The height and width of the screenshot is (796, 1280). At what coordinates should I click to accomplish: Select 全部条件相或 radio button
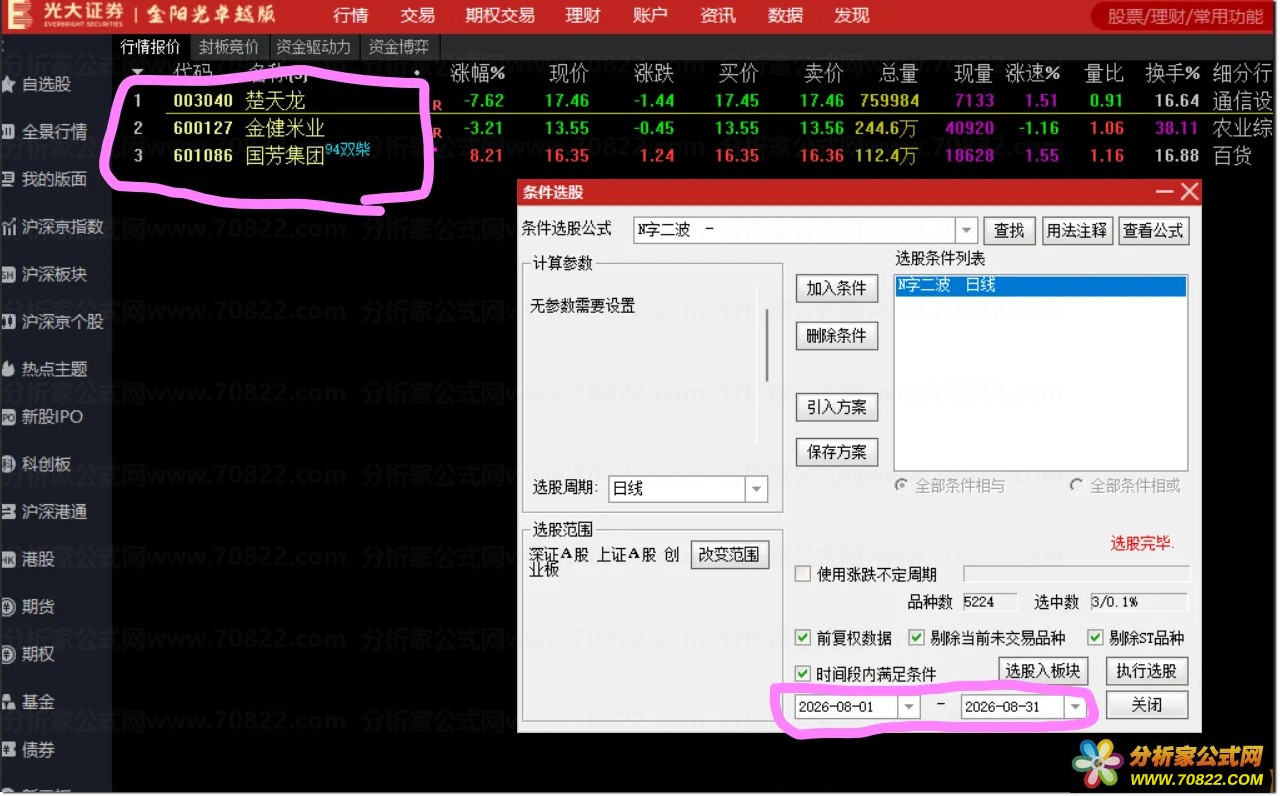[x=1076, y=485]
